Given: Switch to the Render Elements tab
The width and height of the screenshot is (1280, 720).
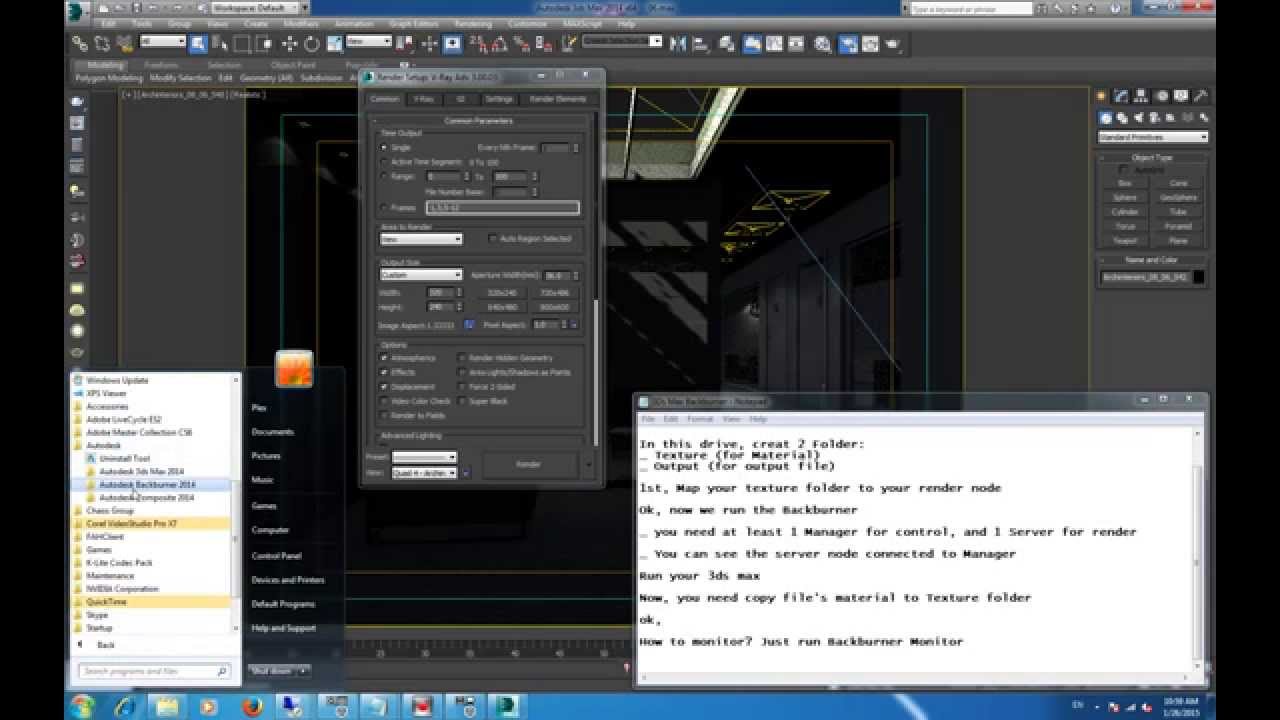Looking at the screenshot, I should coord(558,99).
